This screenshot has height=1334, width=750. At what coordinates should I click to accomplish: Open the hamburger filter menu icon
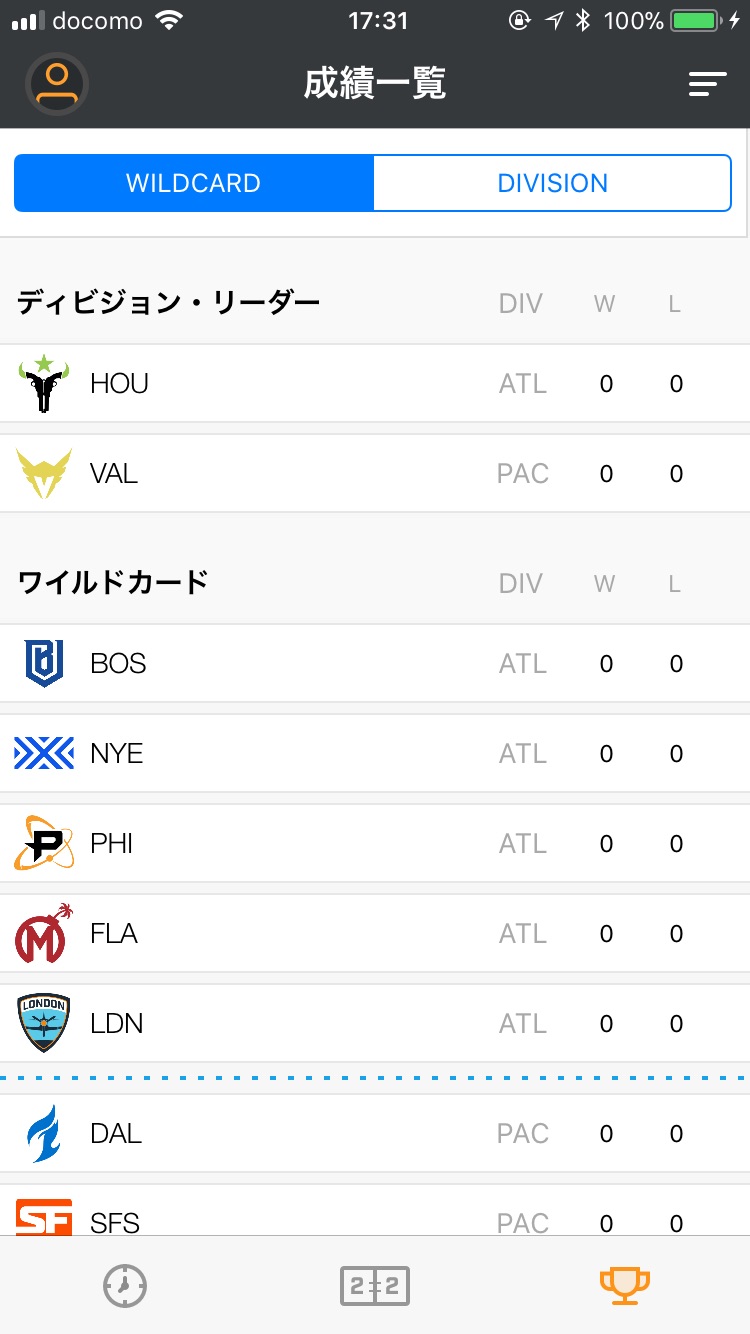point(707,85)
